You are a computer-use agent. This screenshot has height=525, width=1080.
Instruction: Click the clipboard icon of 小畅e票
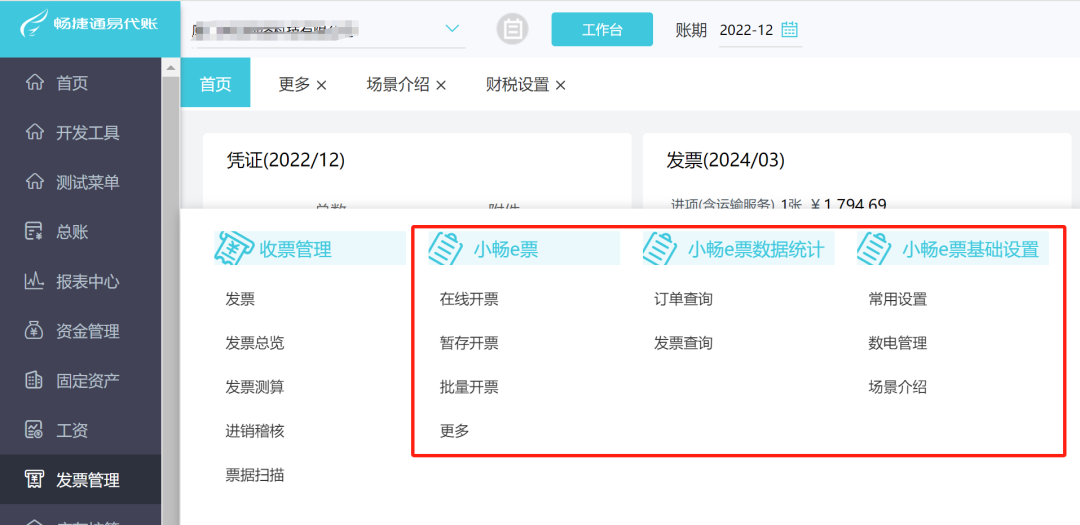[446, 248]
